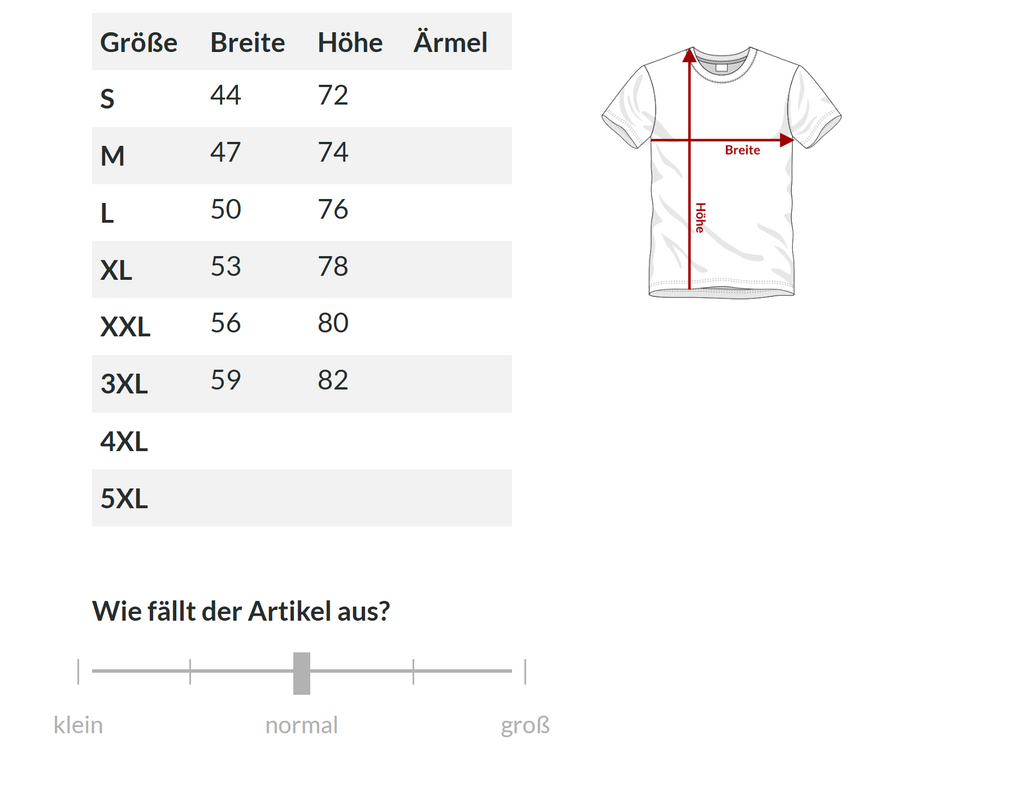This screenshot has width=1024, height=792.
Task: Select the XXL size row
Action: pyautogui.click(x=302, y=326)
